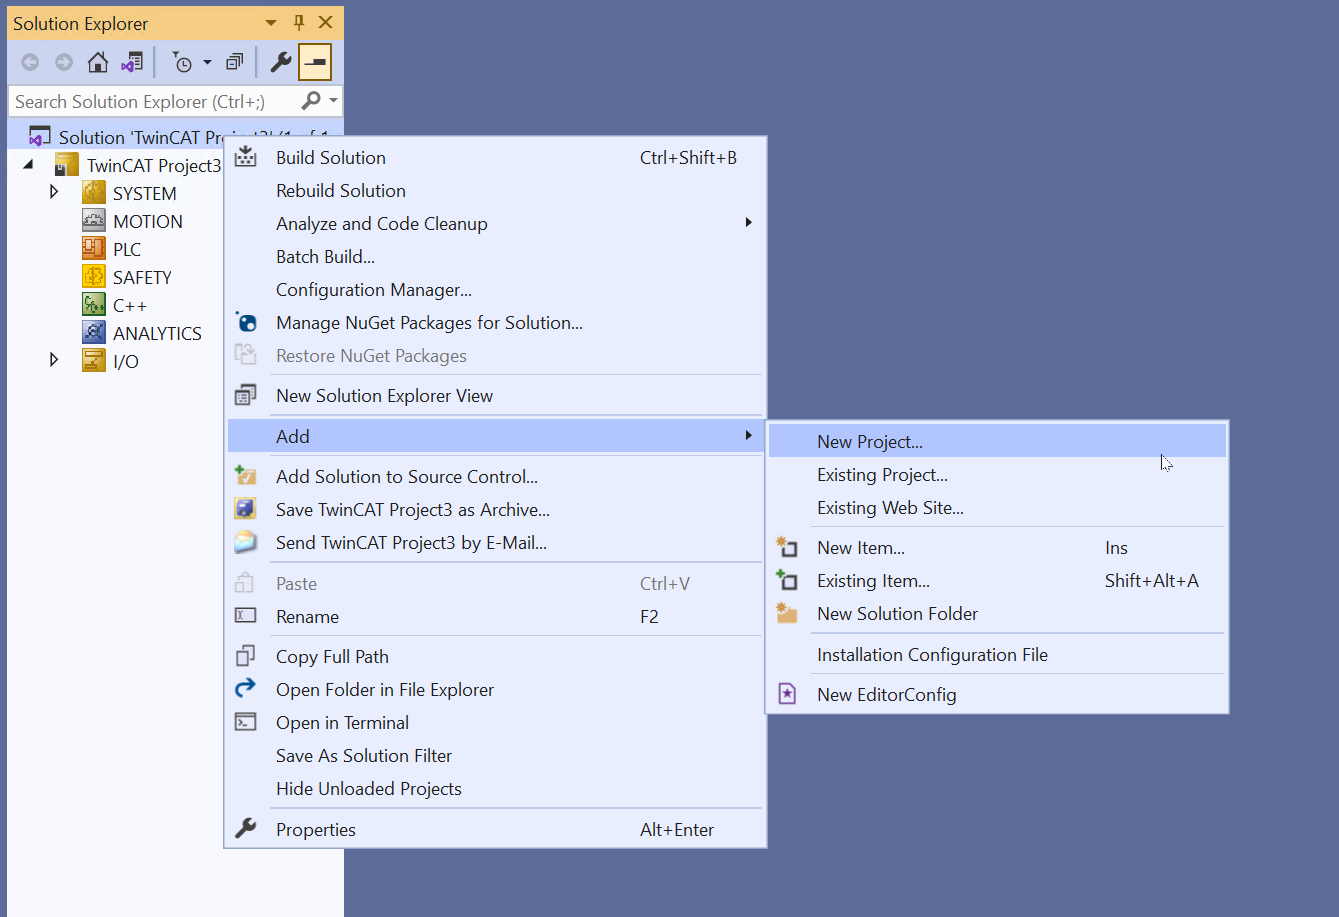Open Properties via the toolbar wrench icon
The width and height of the screenshot is (1339, 917).
click(x=281, y=63)
